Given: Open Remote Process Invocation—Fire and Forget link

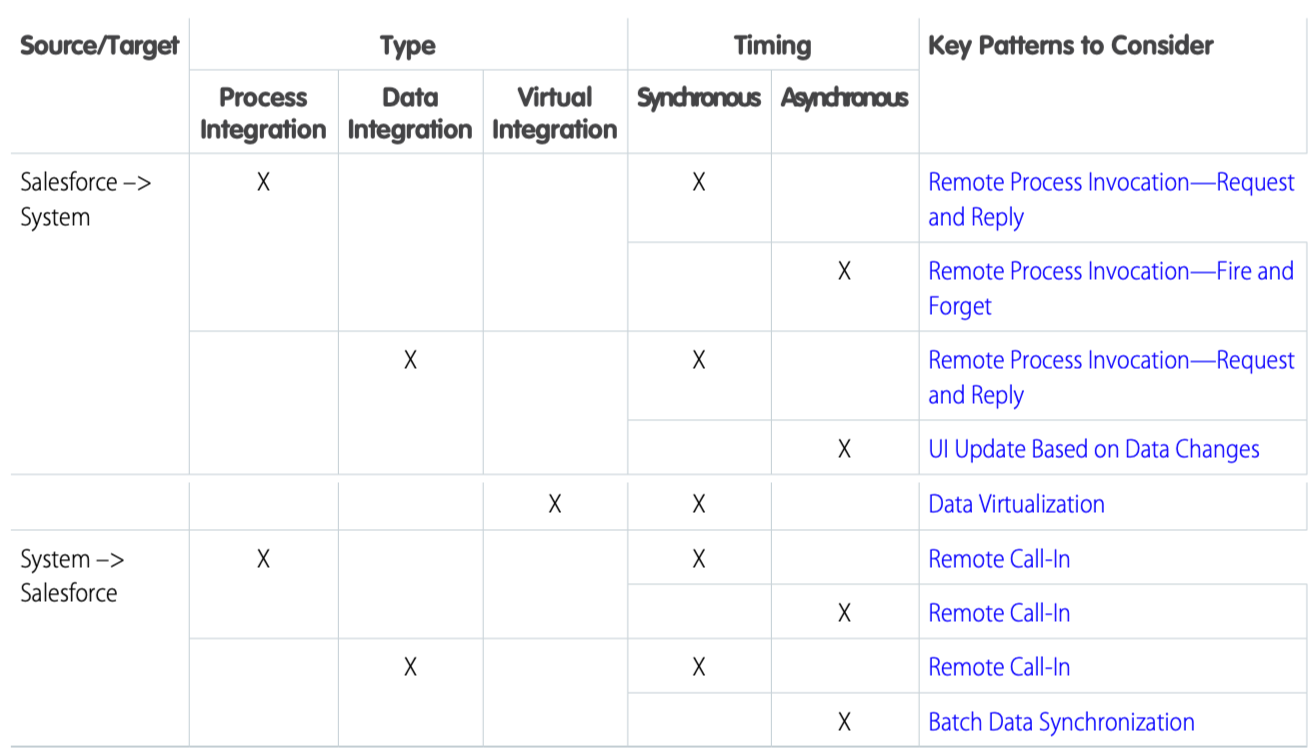Looking at the screenshot, I should (1111, 288).
